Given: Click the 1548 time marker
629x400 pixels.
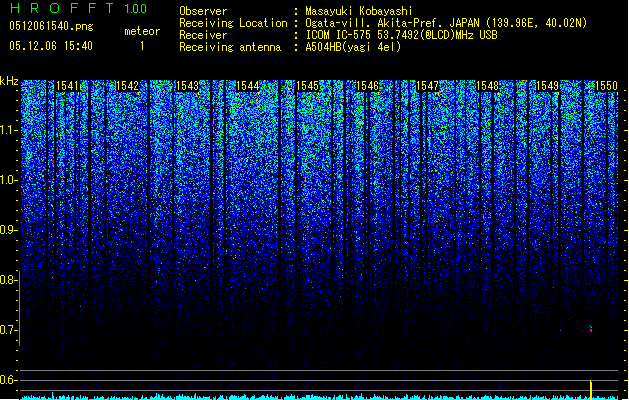Looking at the screenshot, I should point(487,86).
